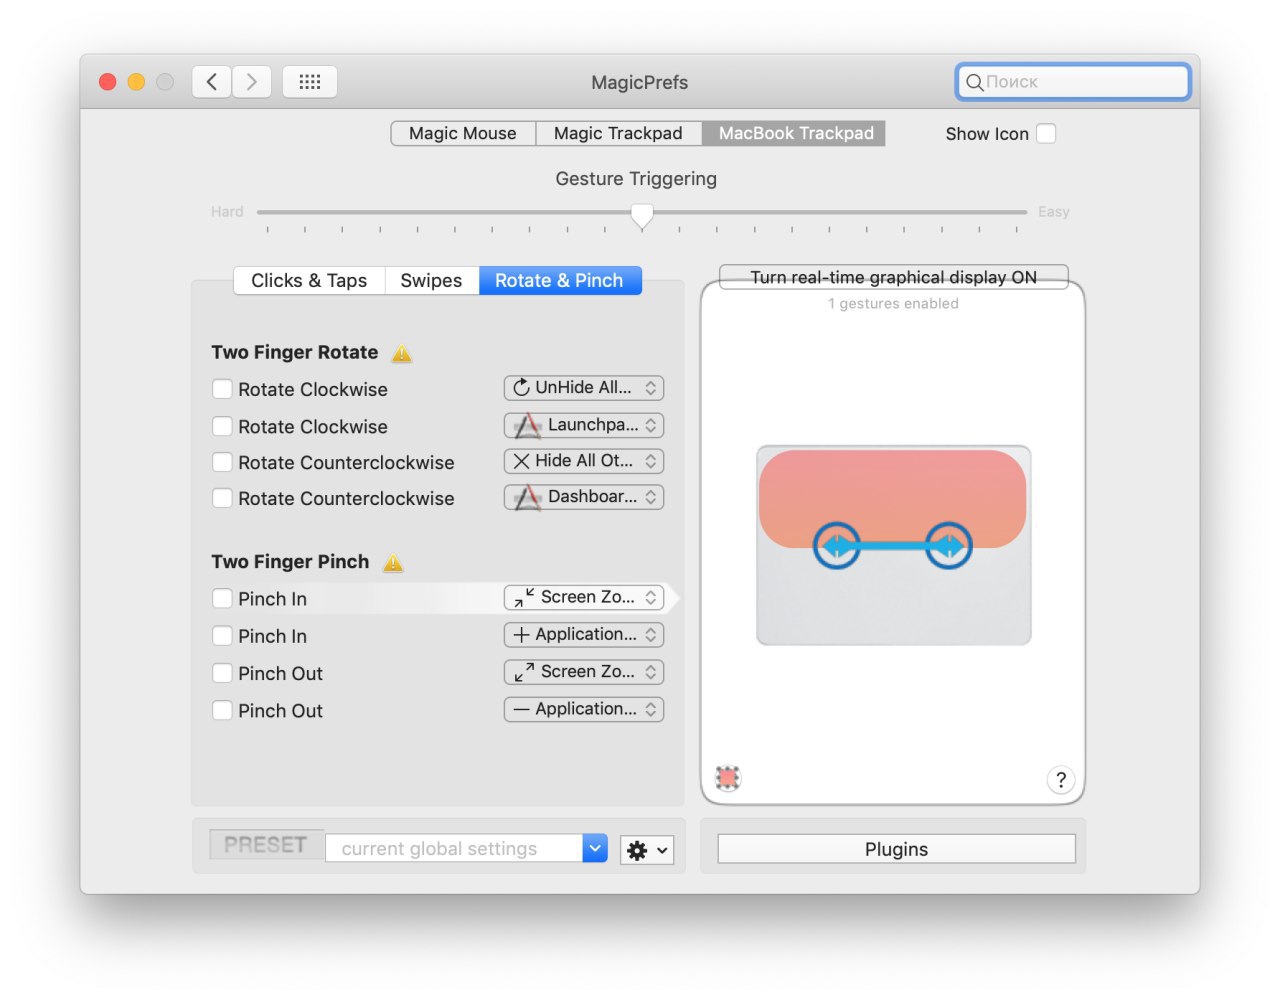1280x1000 pixels.
Task: Click the '1 gestures enabled' label
Action: 893,304
